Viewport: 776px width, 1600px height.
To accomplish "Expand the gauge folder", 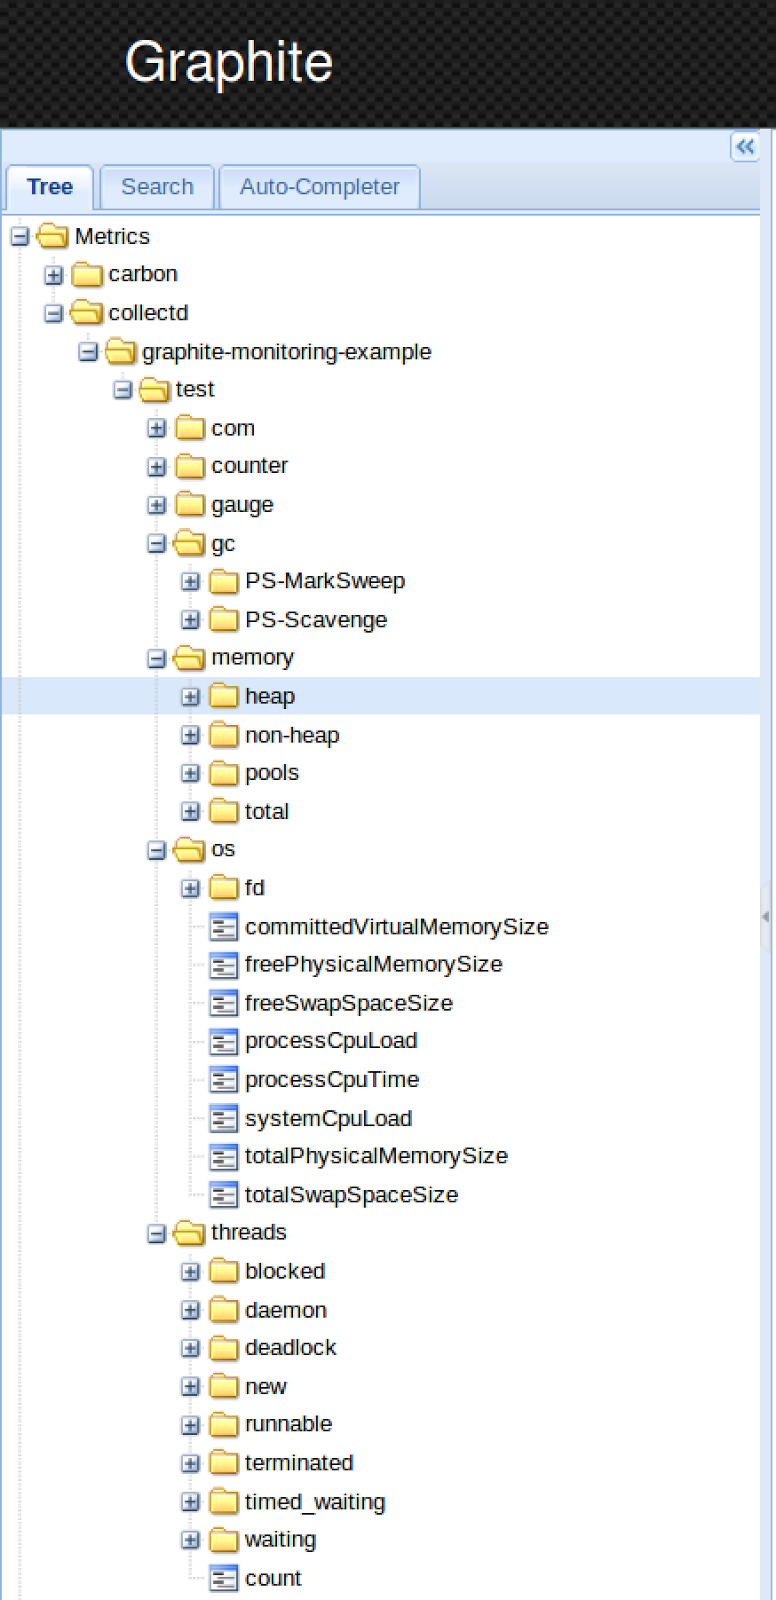I will pyautogui.click(x=157, y=505).
